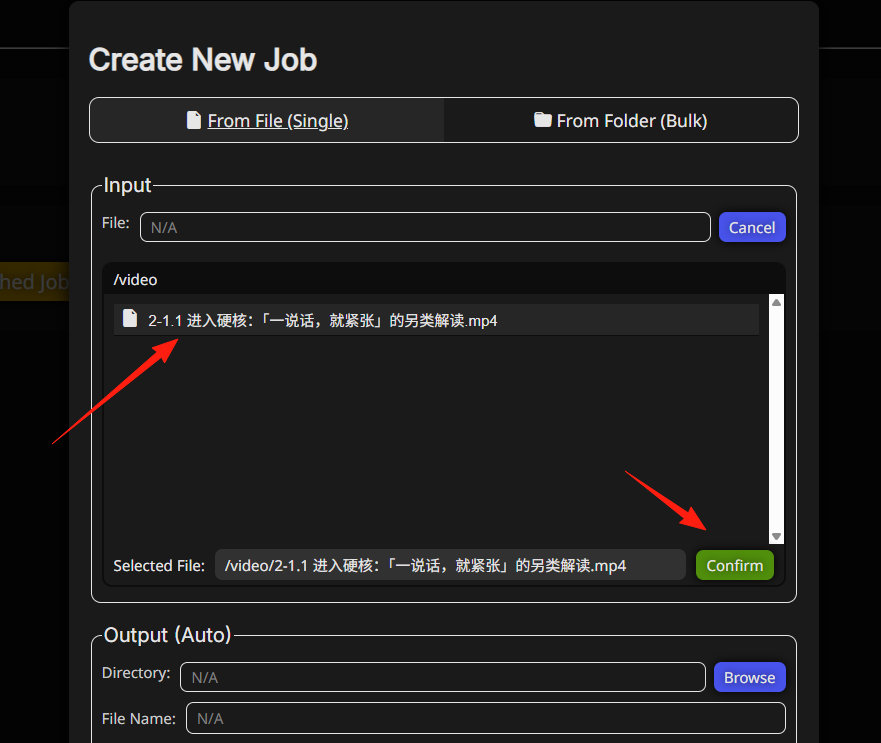Click the Output Directory field

[x=442, y=677]
